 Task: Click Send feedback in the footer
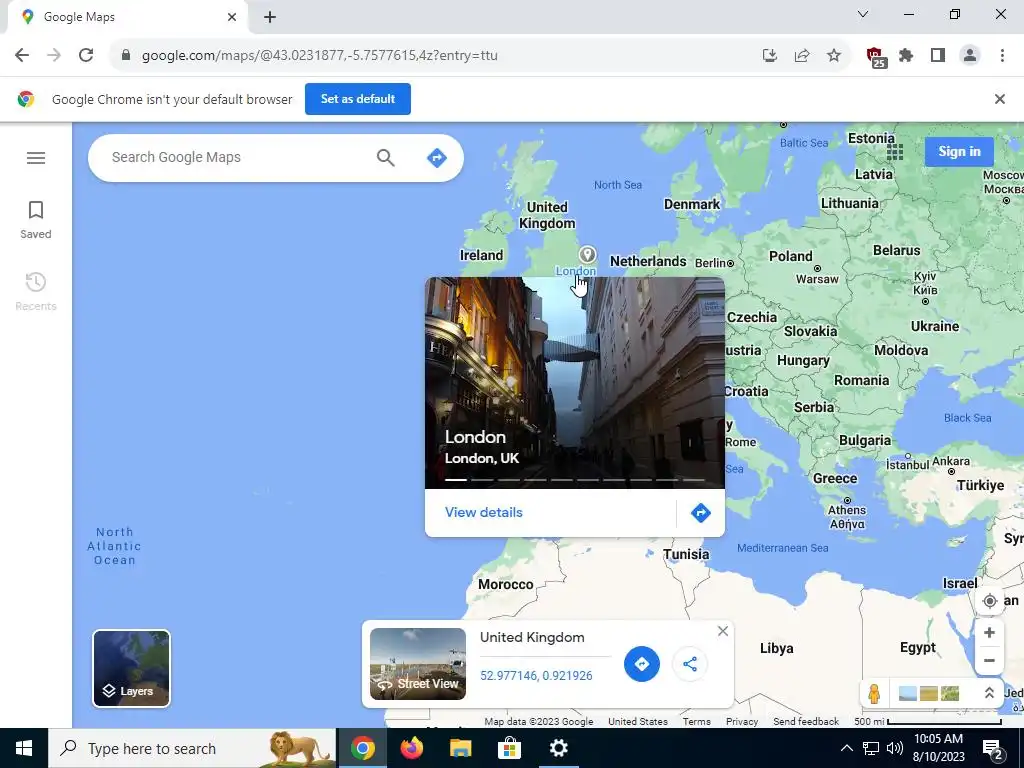(x=806, y=722)
